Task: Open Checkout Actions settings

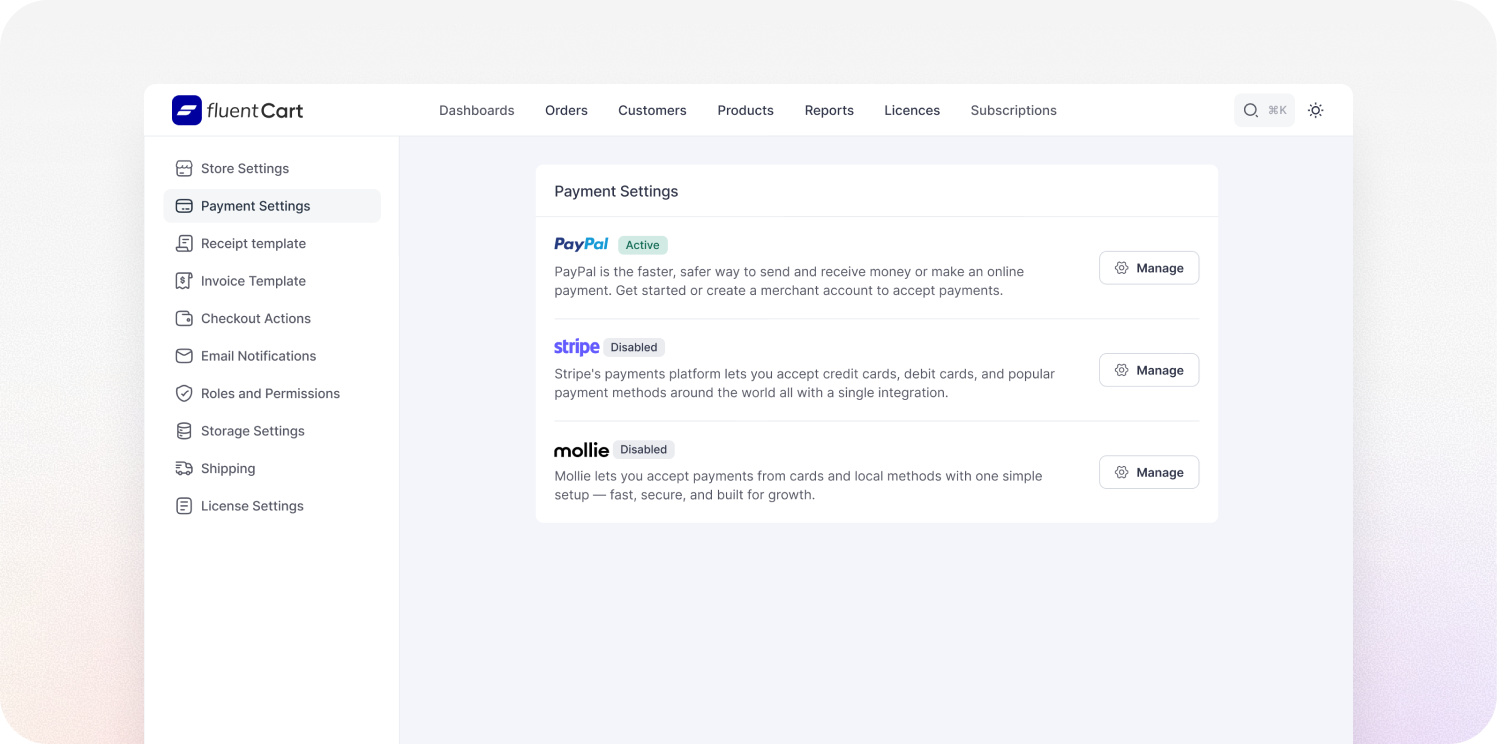Action: [x=272, y=319]
